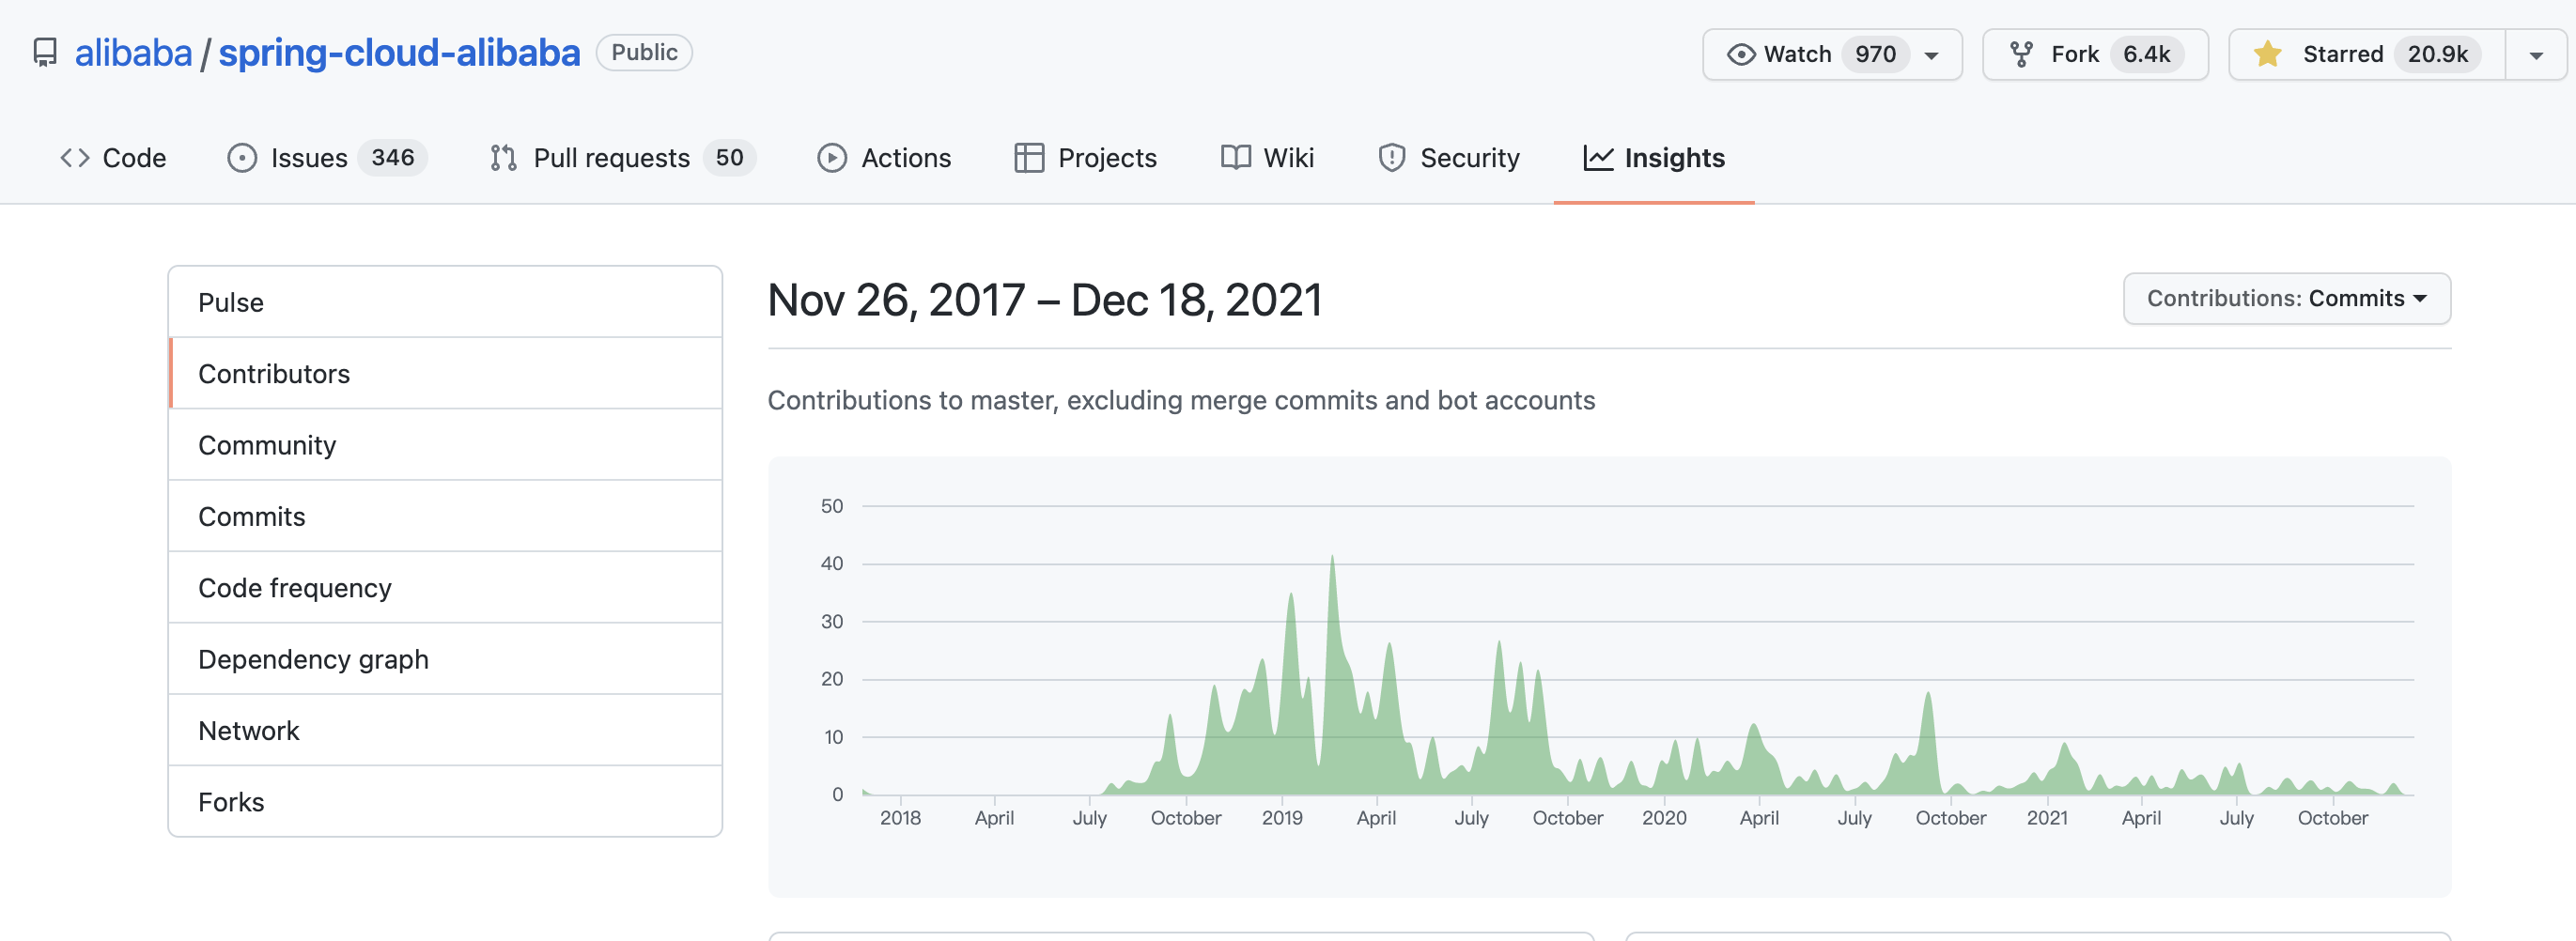Click the 970 watchers count

(x=1875, y=54)
